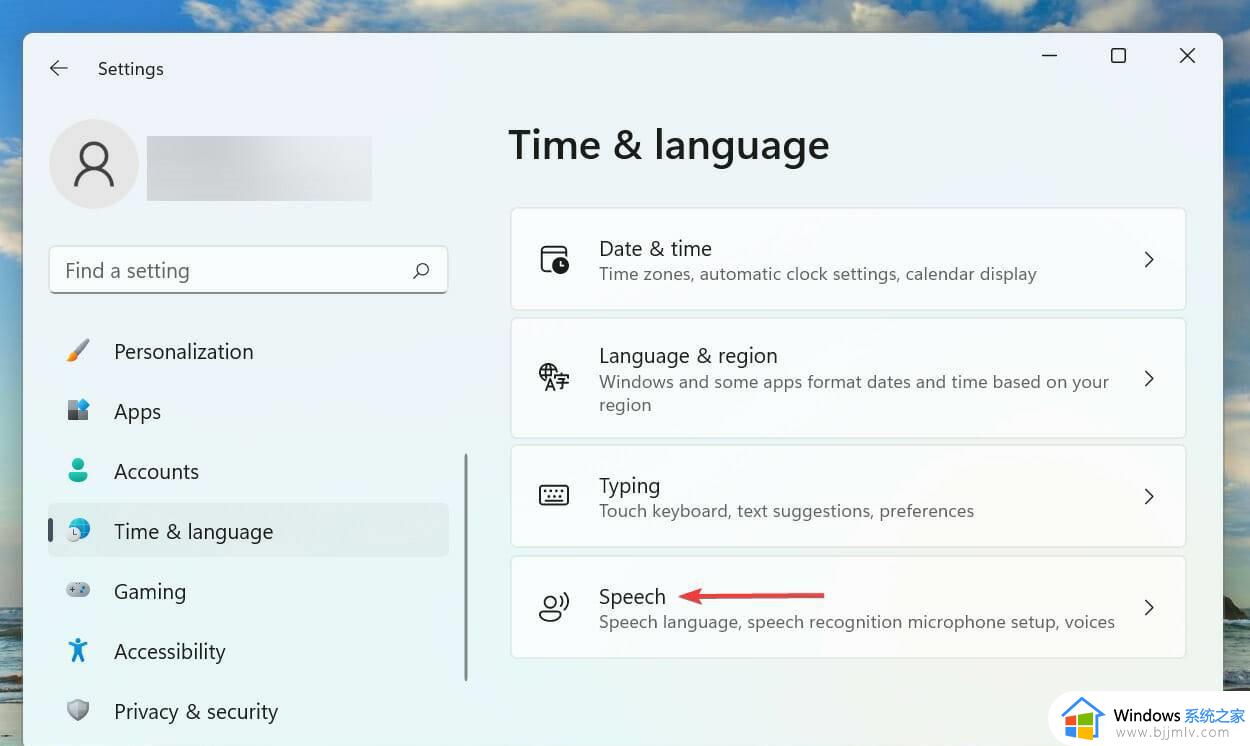Viewport: 1250px width, 746px height.
Task: Open Speech settings chevron
Action: click(1149, 608)
